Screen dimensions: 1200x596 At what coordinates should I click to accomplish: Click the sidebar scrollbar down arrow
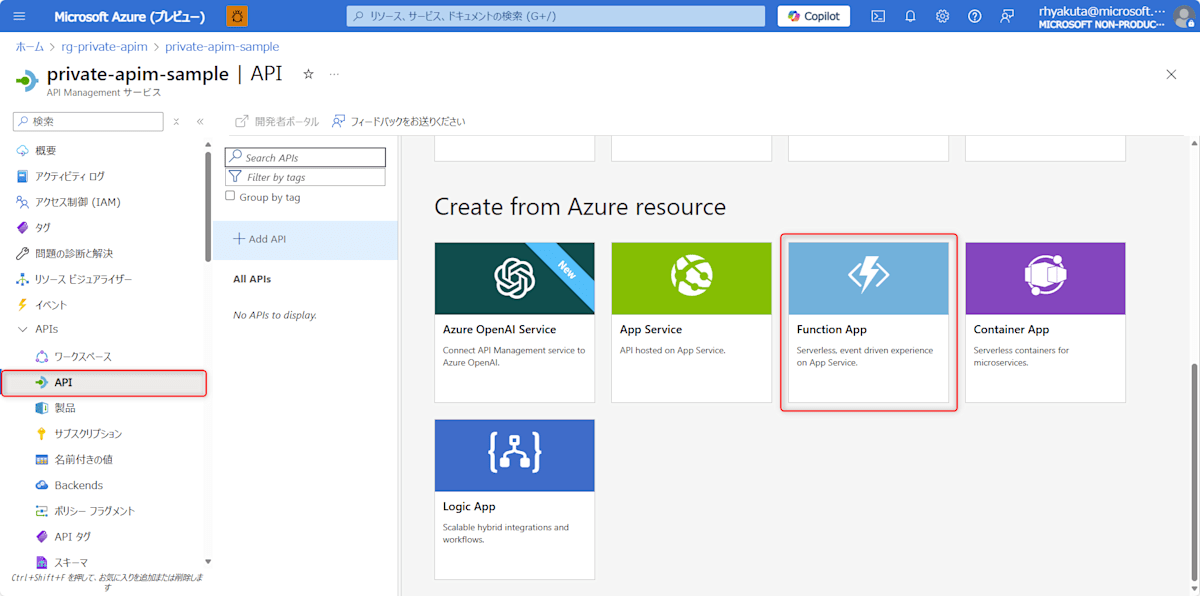[x=208, y=562]
